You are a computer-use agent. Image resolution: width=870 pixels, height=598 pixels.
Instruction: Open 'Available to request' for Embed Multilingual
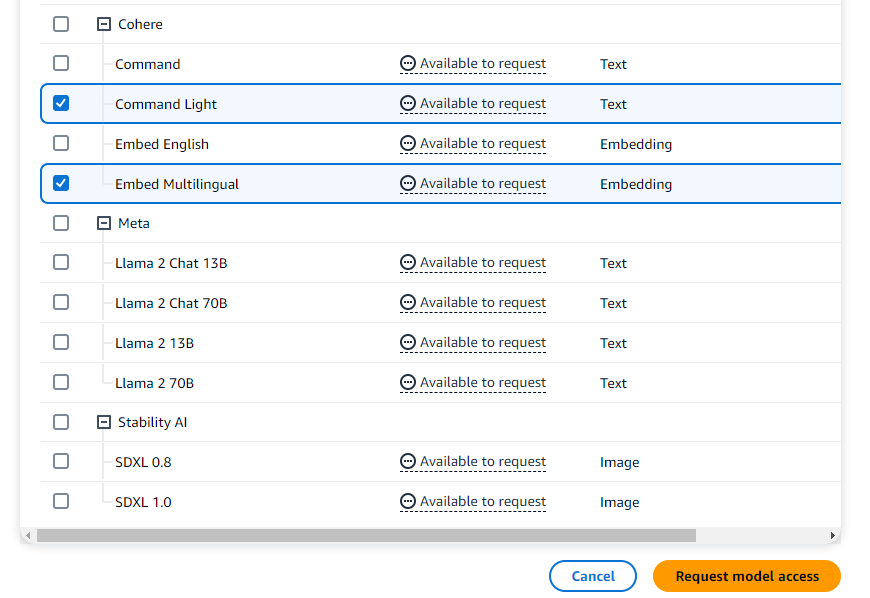tap(483, 184)
